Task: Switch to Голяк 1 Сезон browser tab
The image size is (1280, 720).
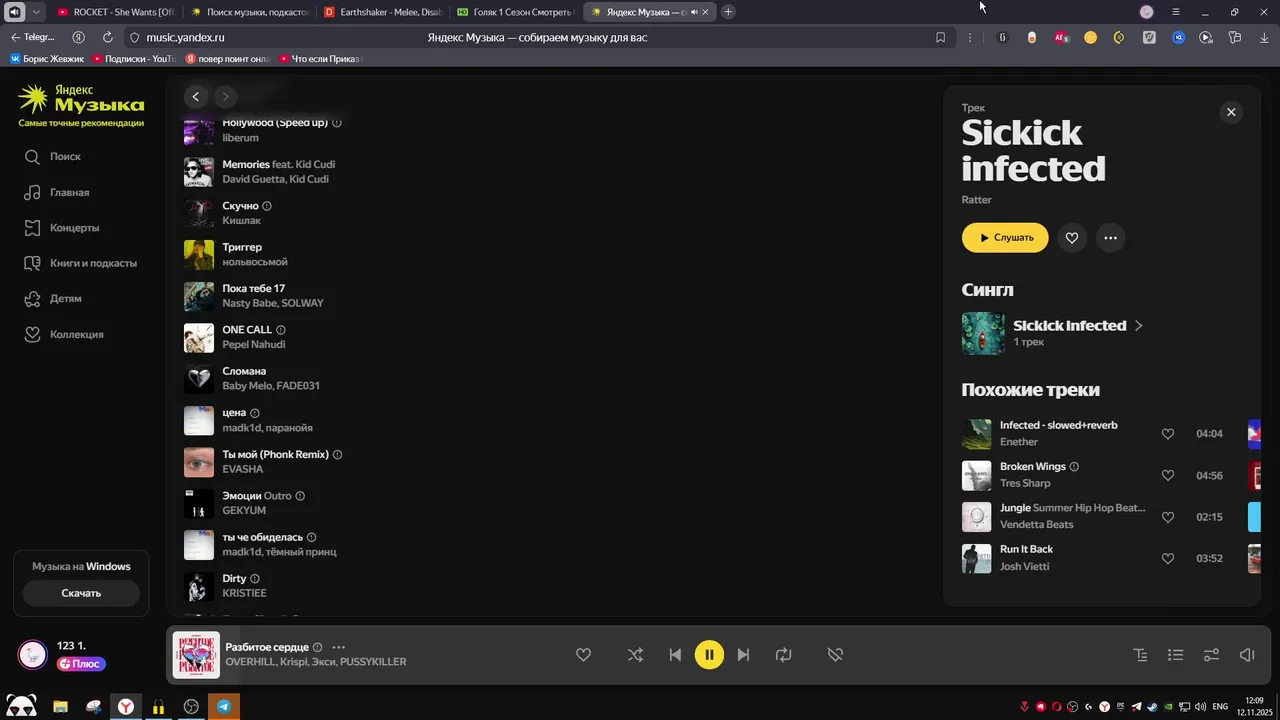Action: [x=514, y=12]
